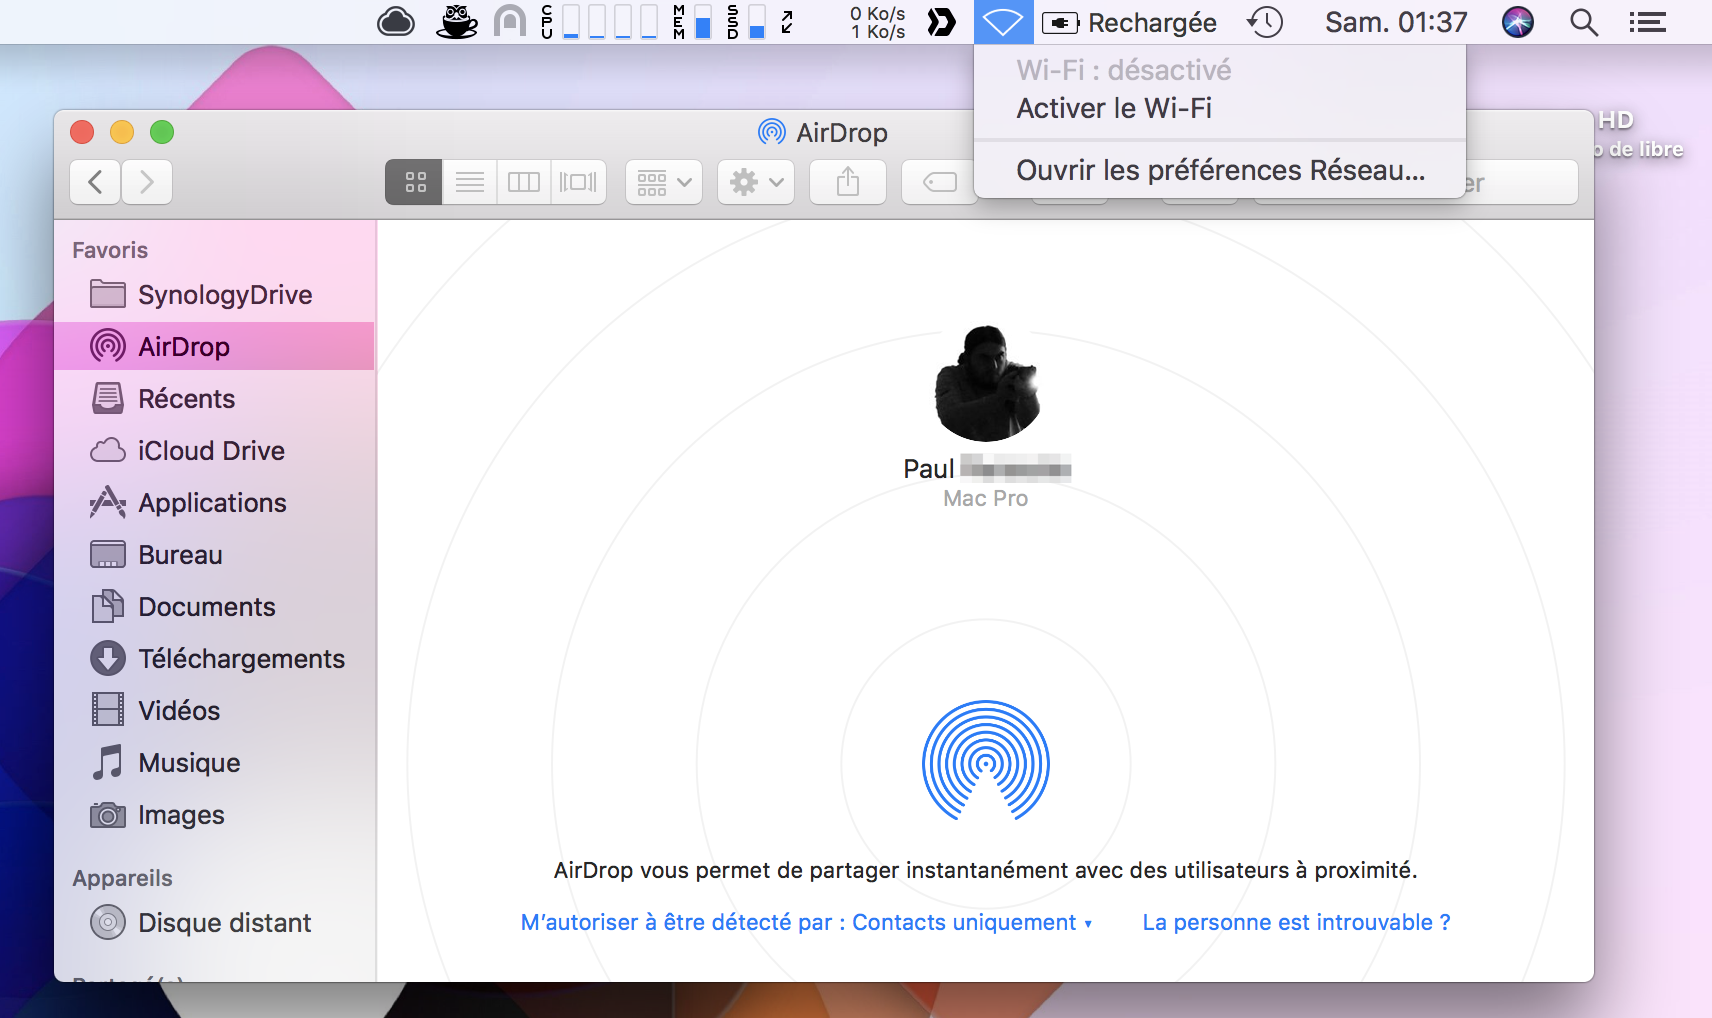1712x1018 pixels.
Task: Click the Wi-Fi menu bar icon
Action: click(1003, 22)
